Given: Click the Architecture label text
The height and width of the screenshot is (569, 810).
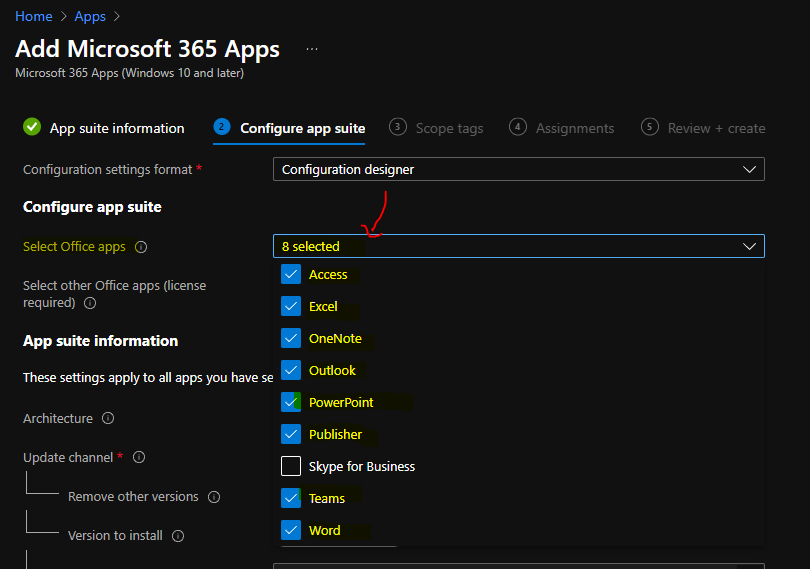Looking at the screenshot, I should click(x=58, y=419).
